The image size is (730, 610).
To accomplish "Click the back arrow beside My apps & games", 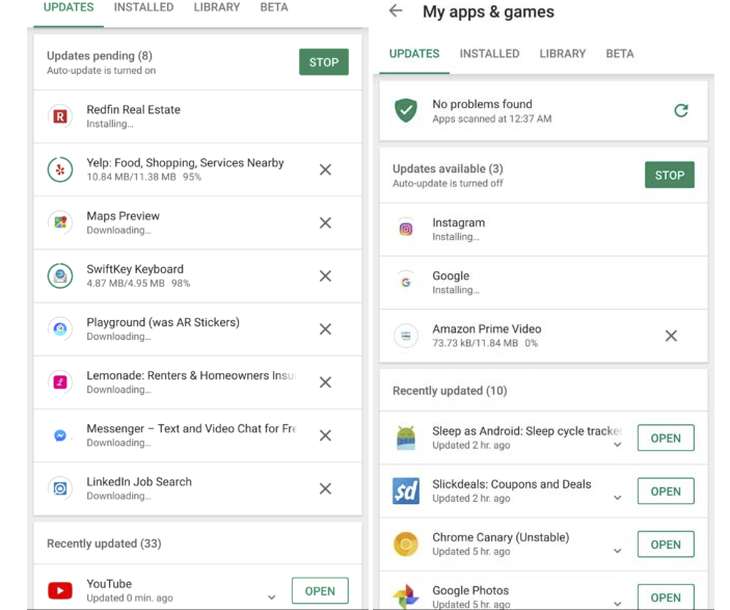I will point(396,11).
